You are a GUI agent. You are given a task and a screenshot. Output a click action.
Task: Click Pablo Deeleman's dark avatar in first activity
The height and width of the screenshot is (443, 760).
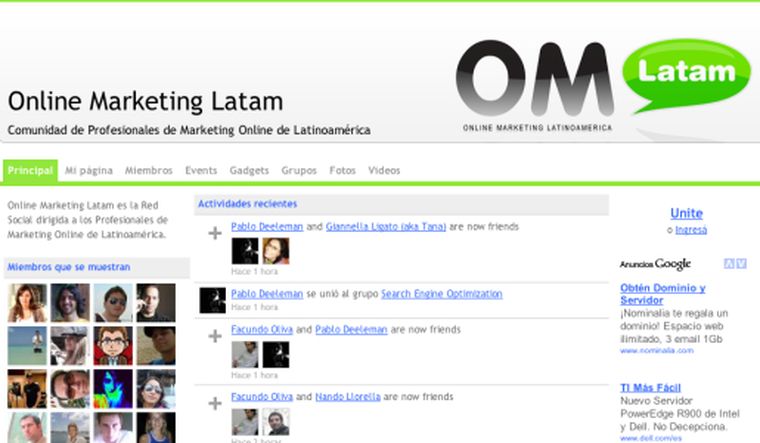245,251
